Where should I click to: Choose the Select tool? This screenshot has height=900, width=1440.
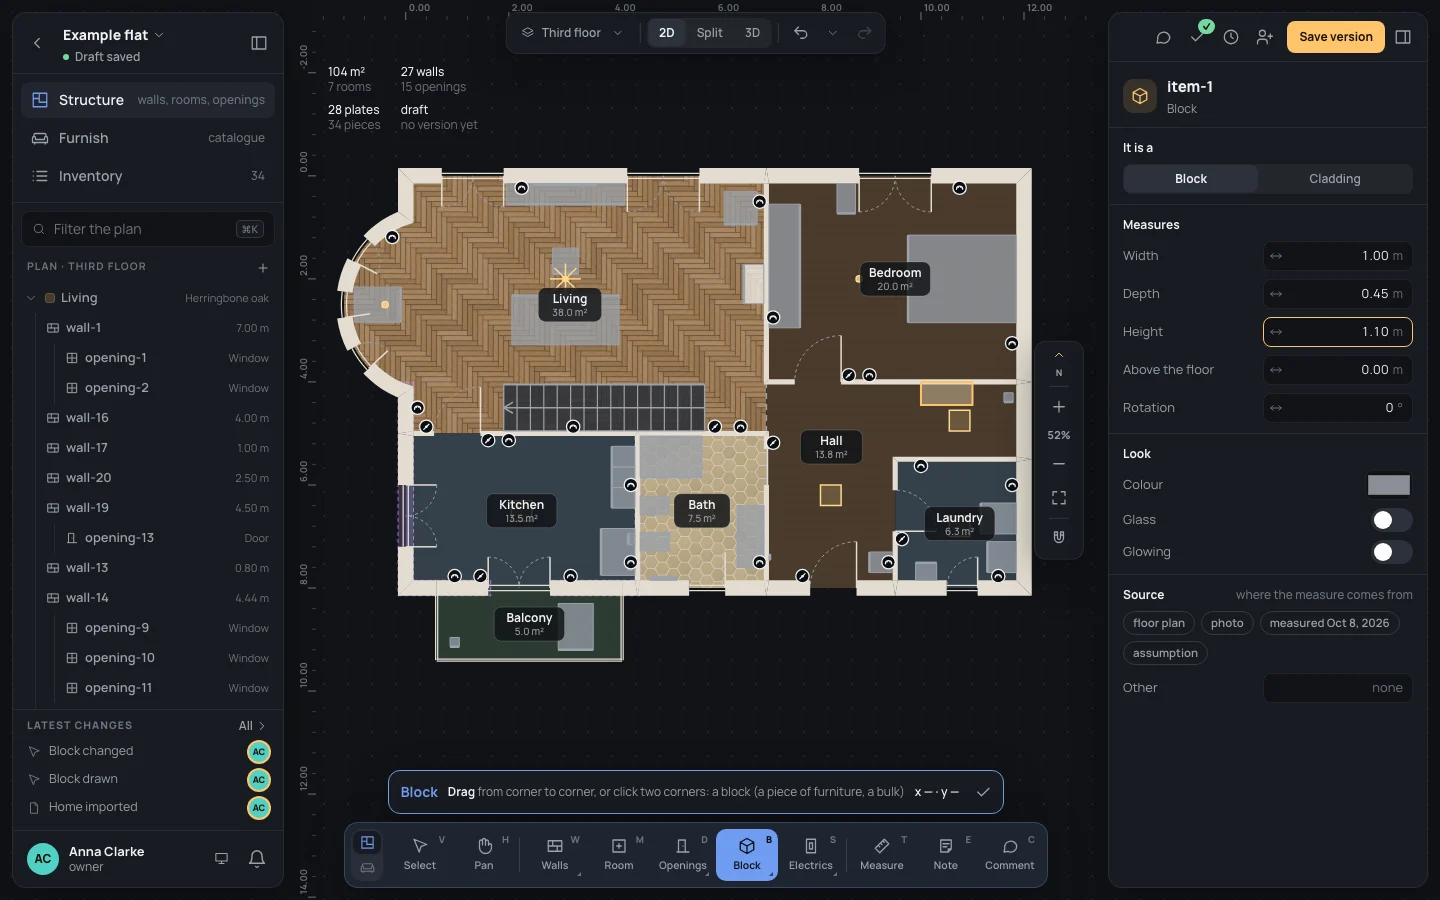(x=420, y=854)
